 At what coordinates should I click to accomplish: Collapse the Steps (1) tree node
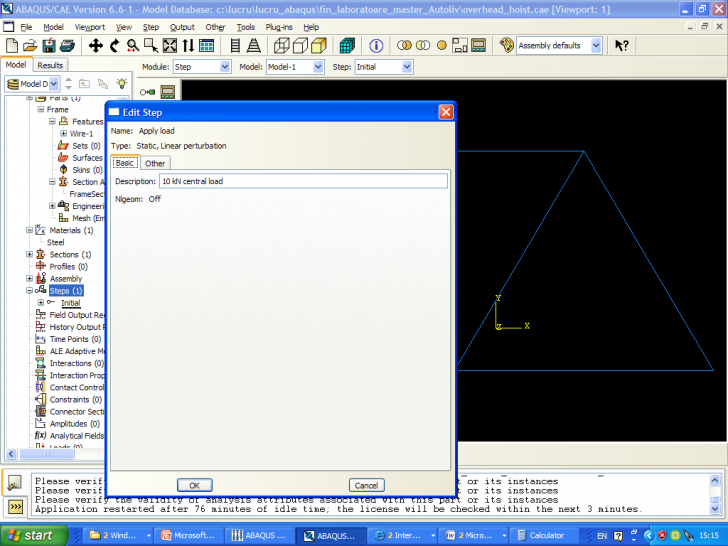point(30,291)
